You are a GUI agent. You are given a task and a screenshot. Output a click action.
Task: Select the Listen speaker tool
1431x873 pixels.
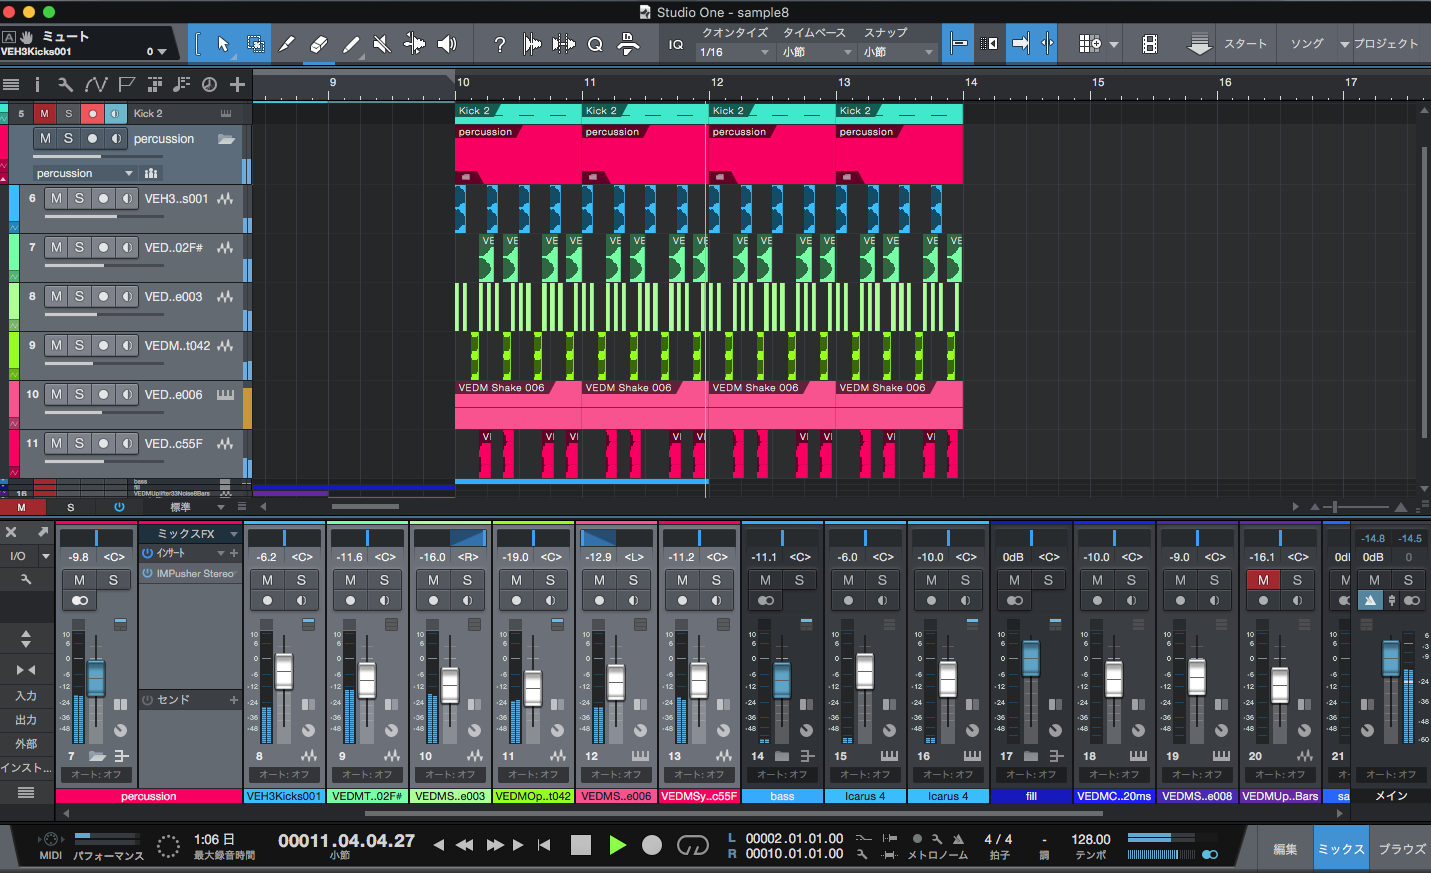tap(447, 44)
